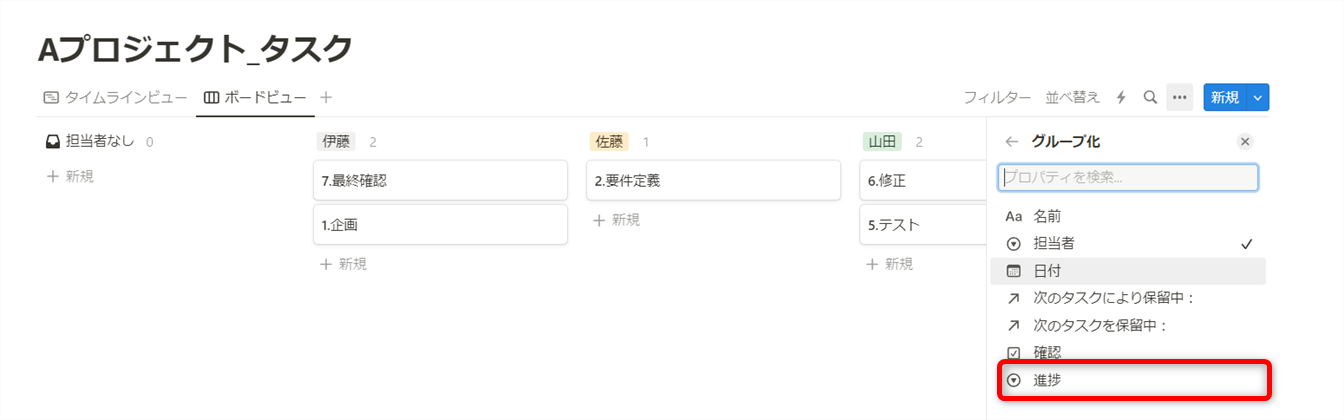Open the フィルター option
Image resolution: width=1344 pixels, height=420 pixels.
coord(997,97)
